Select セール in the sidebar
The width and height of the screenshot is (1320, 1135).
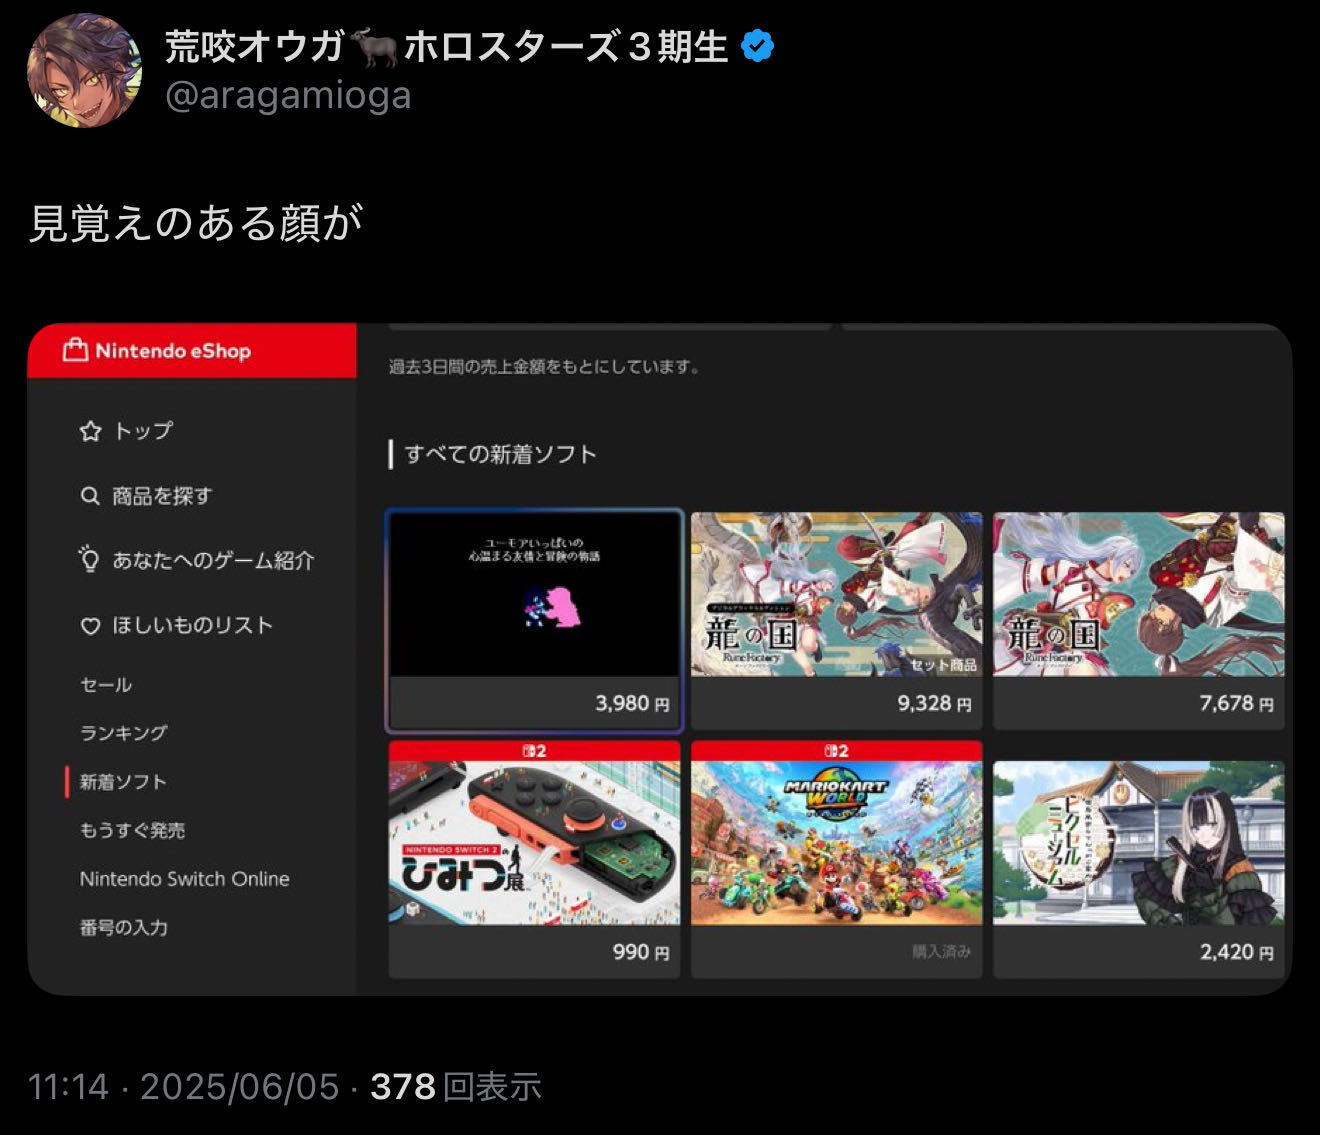pyautogui.click(x=106, y=685)
